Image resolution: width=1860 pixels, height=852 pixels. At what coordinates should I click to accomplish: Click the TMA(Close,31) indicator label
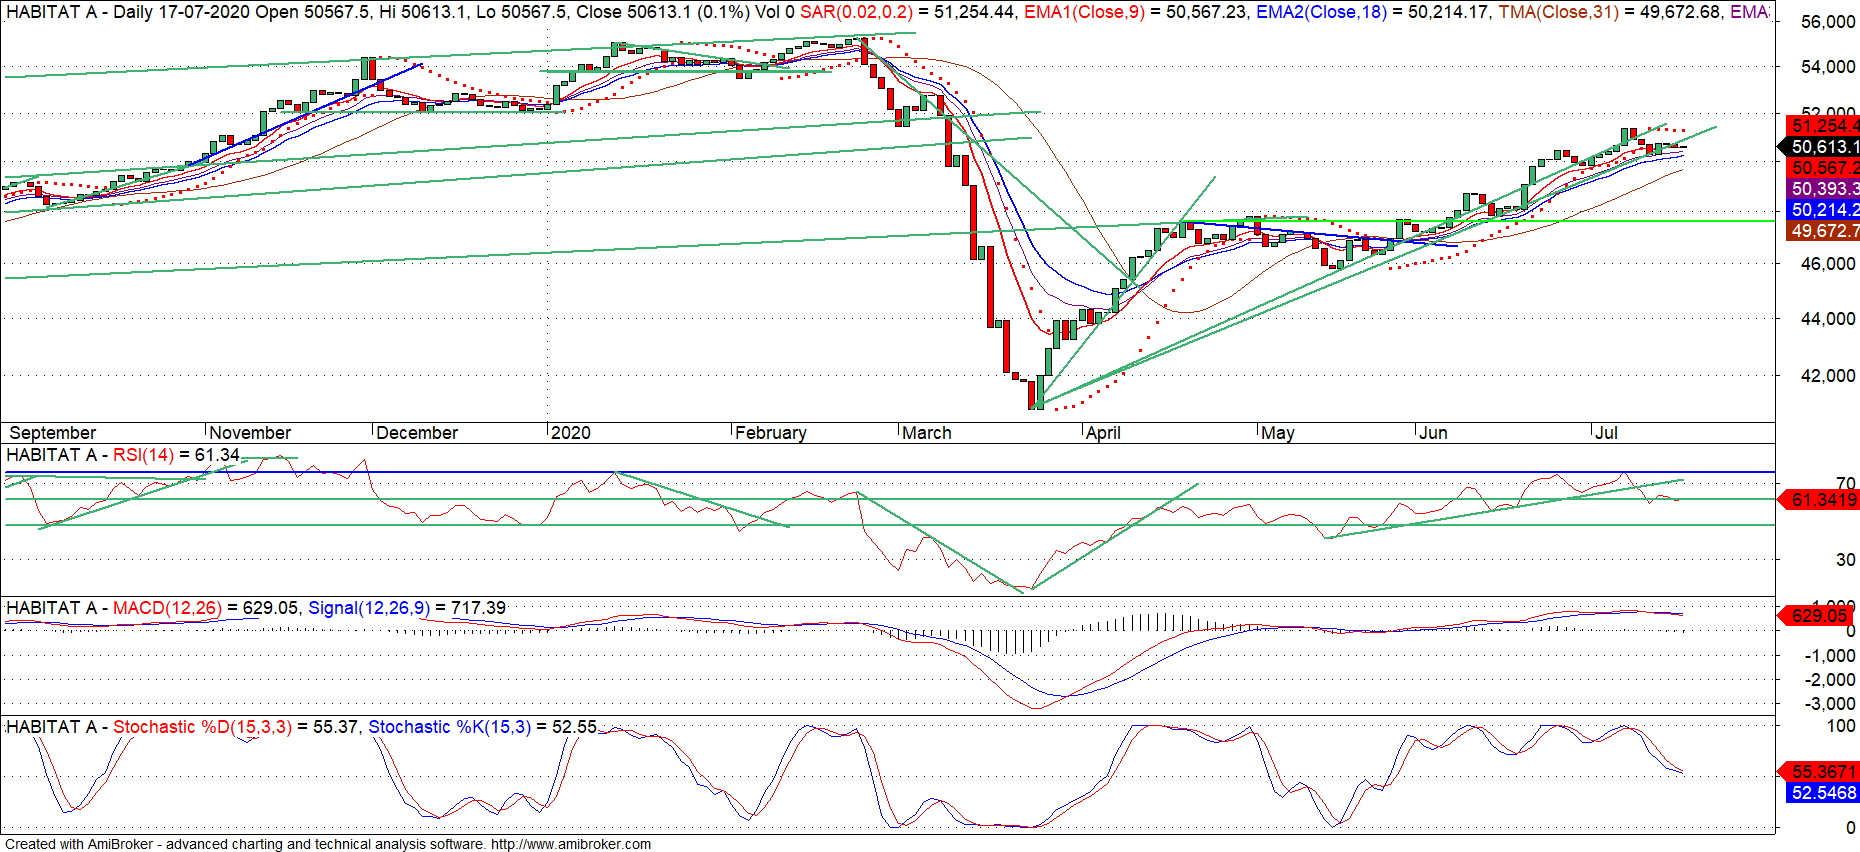pyautogui.click(x=1558, y=12)
